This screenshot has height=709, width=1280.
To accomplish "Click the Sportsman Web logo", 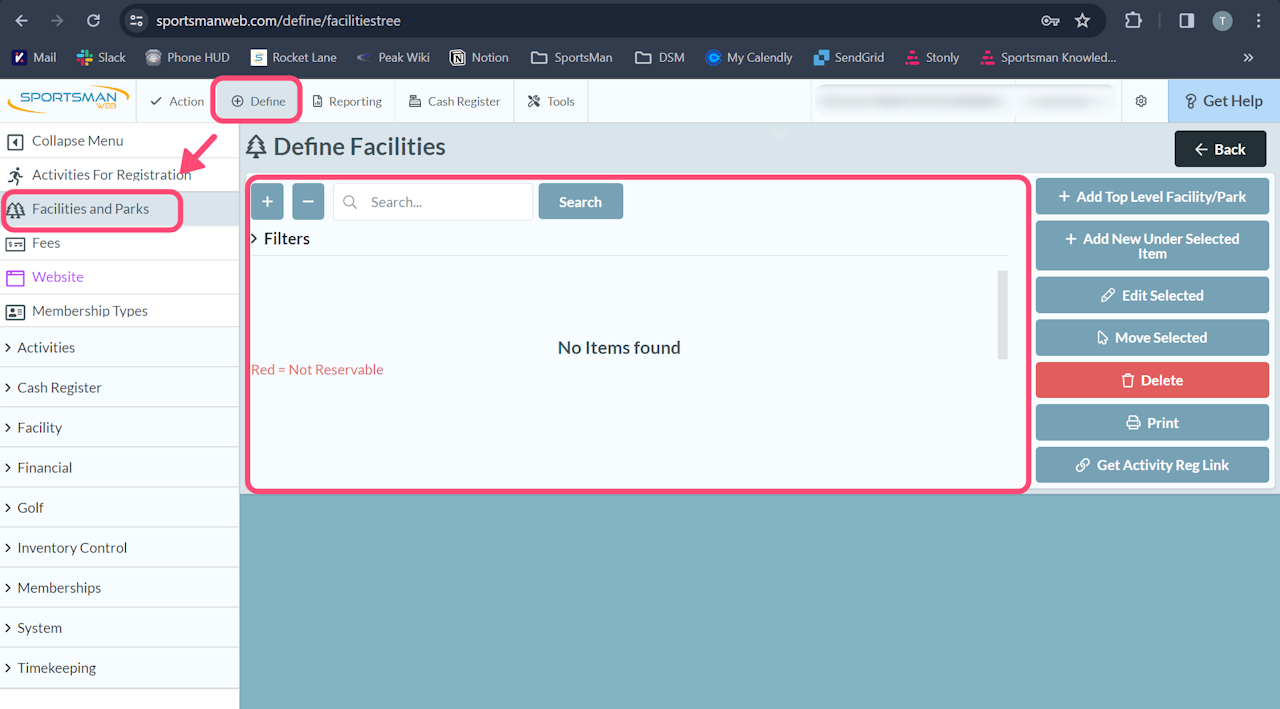I will [x=69, y=101].
